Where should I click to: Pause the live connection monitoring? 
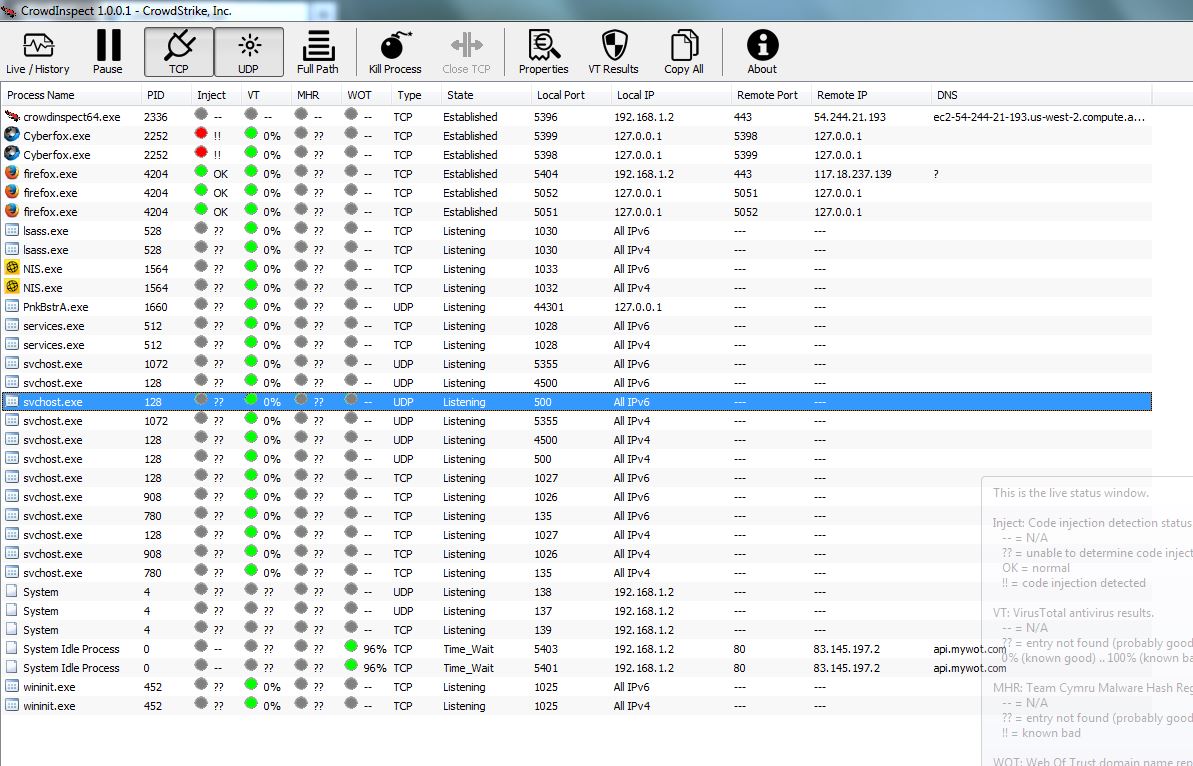(108, 53)
